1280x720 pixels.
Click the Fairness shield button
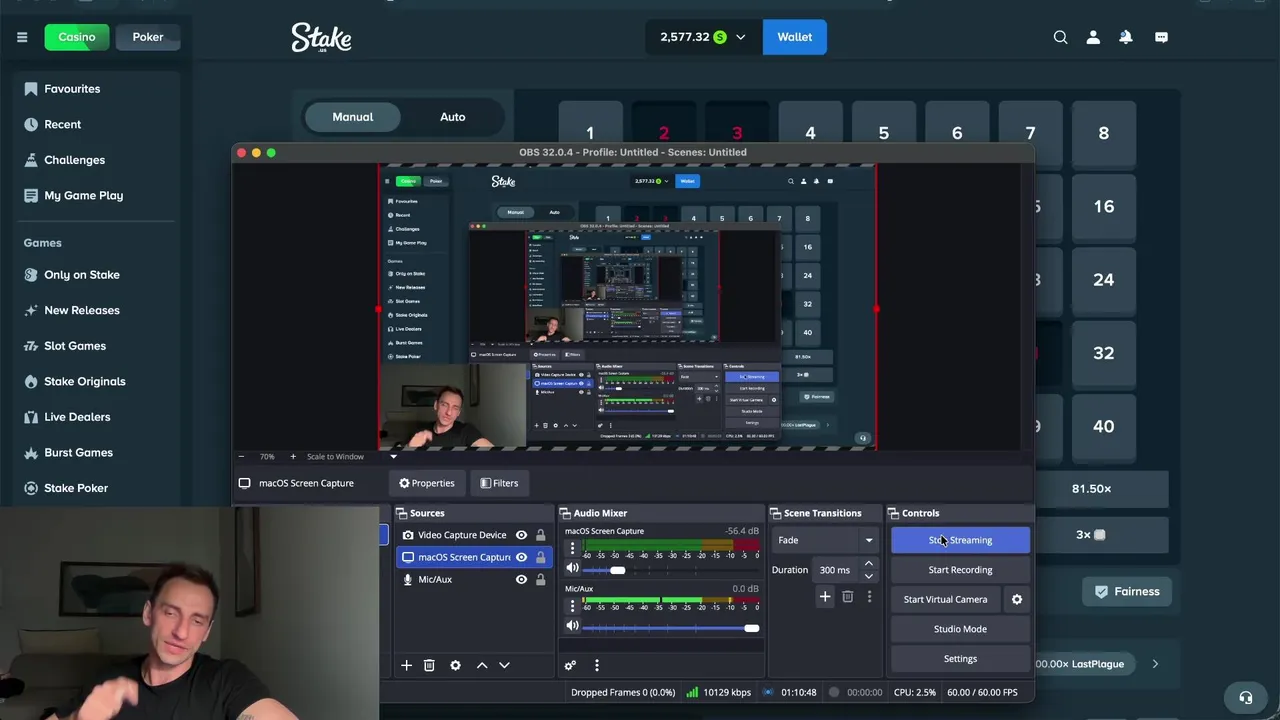1127,591
